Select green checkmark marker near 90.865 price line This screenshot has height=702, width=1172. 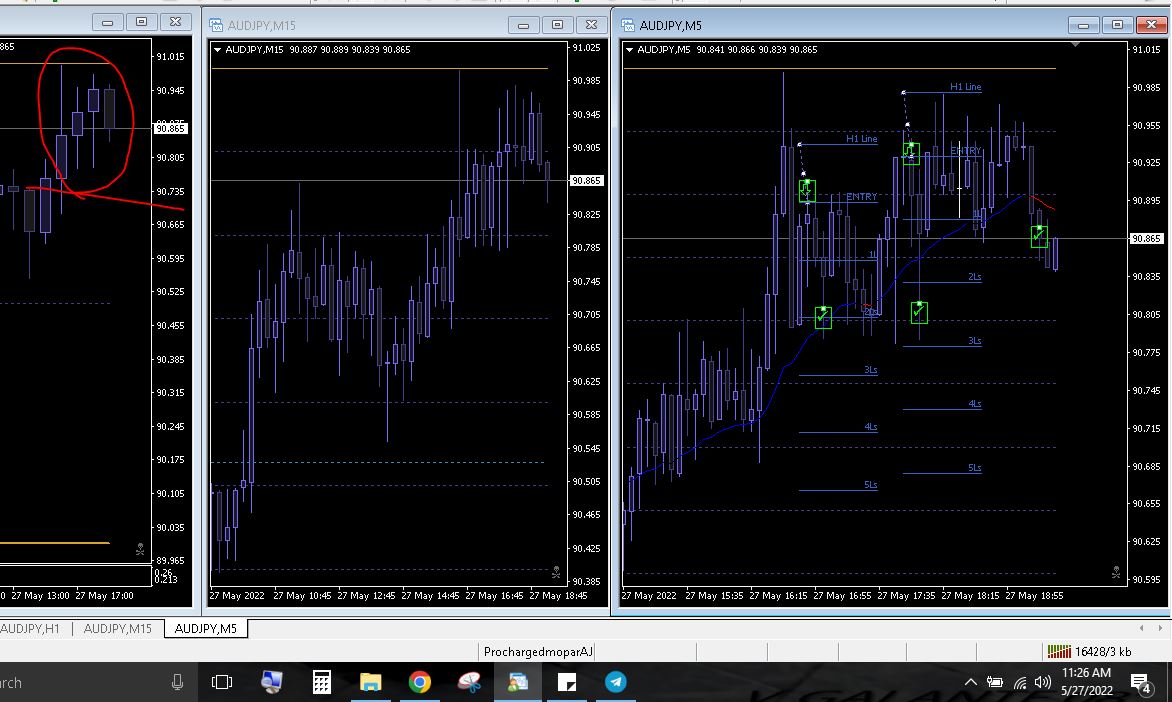point(1039,236)
